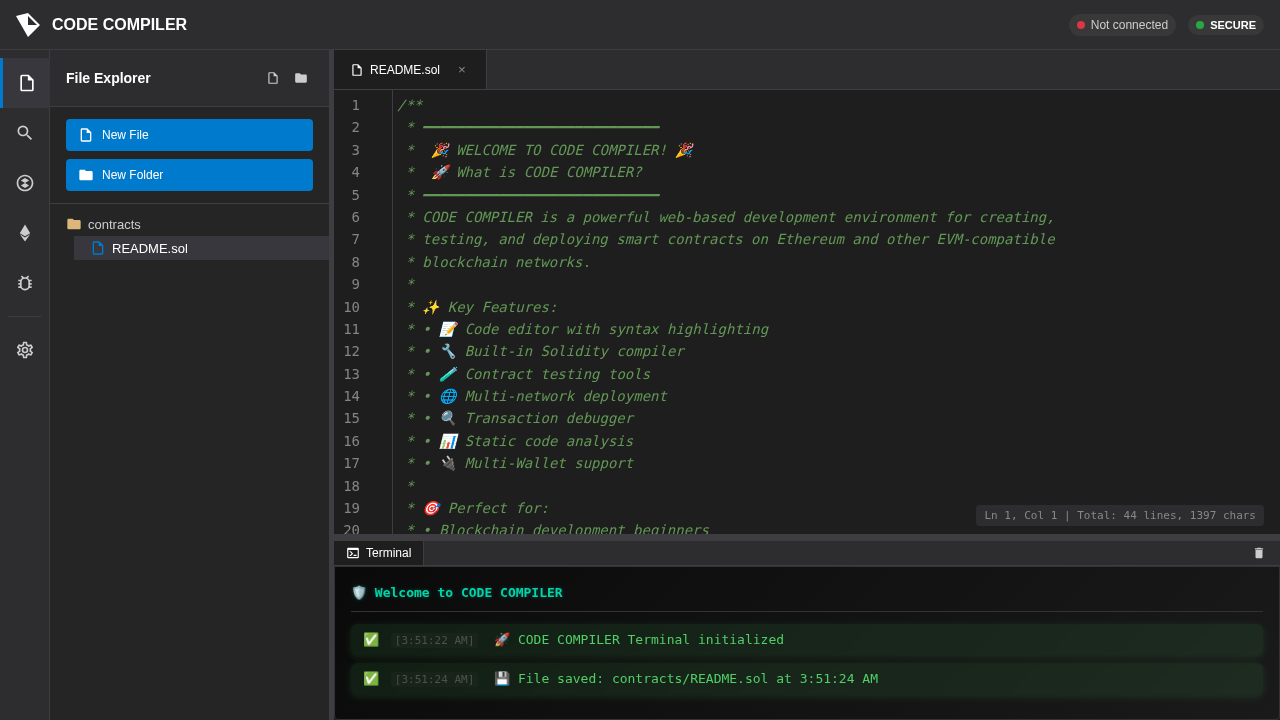The width and height of the screenshot is (1280, 720).
Task: Click the new folder icon in File Explorer header
Action: [301, 78]
